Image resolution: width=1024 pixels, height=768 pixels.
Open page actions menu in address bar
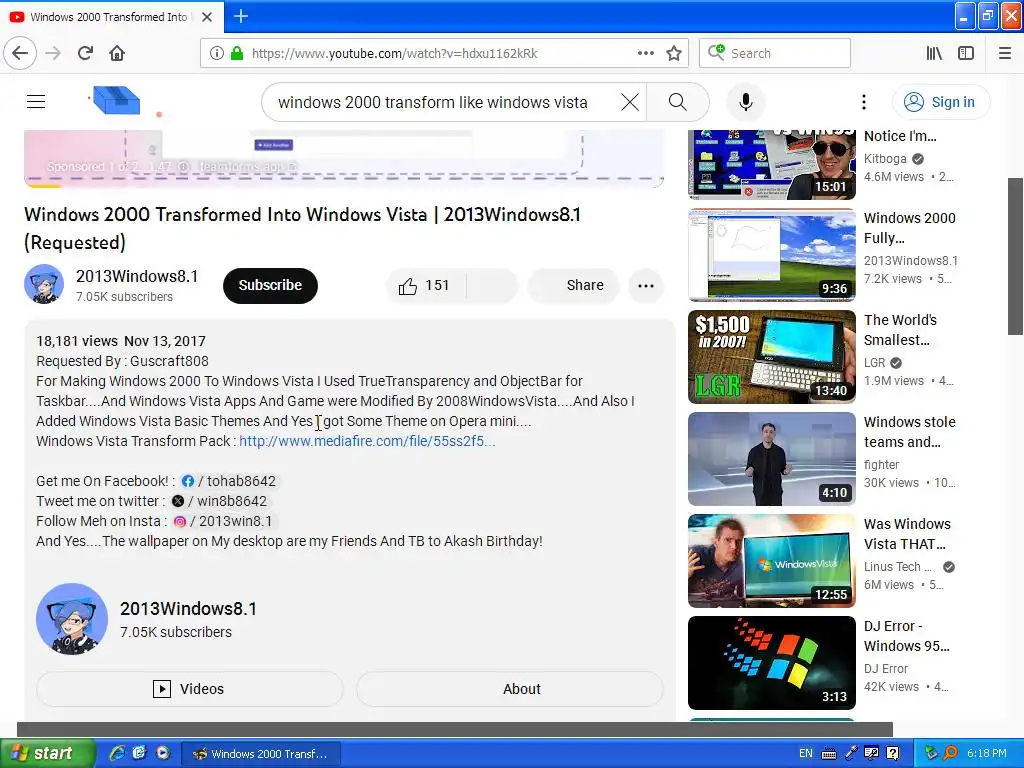[645, 53]
